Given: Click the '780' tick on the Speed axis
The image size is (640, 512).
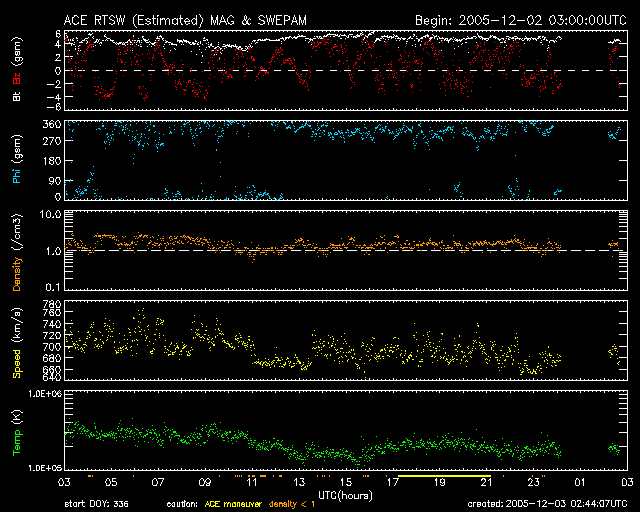Looking at the screenshot, I should coord(52,304).
